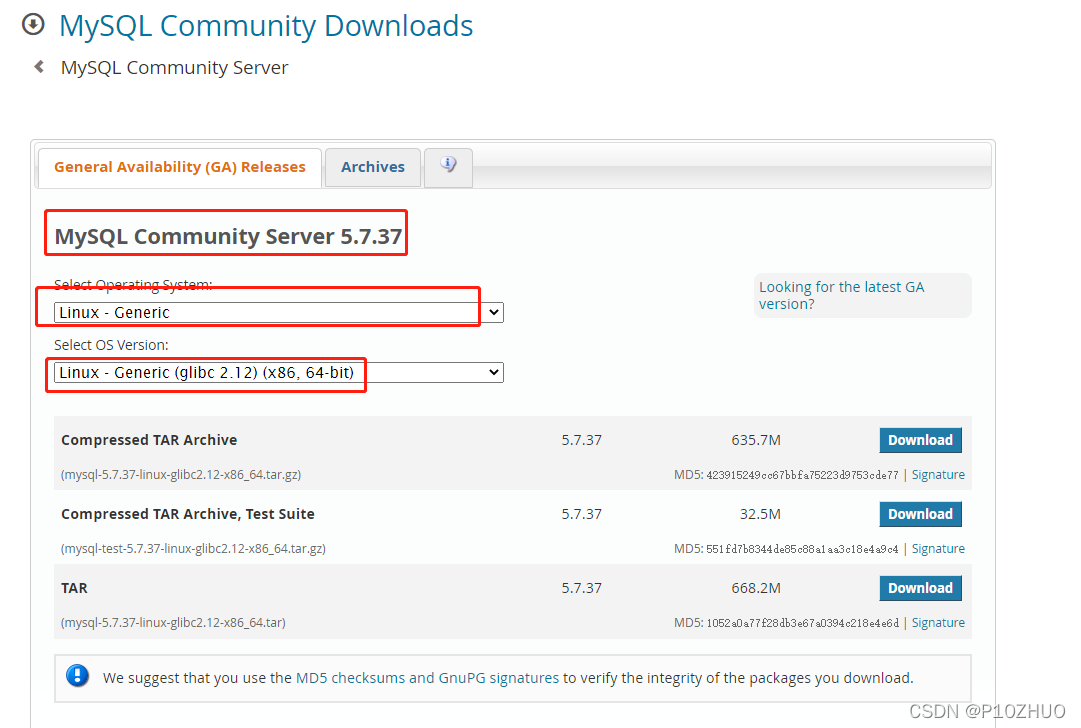Click the download circle icon beside page title

(x=33, y=25)
